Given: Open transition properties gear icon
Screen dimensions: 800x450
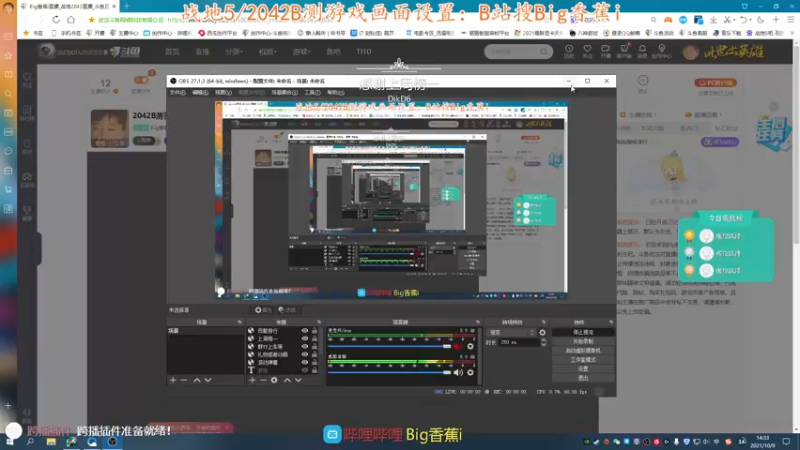Looking at the screenshot, I should (542, 333).
